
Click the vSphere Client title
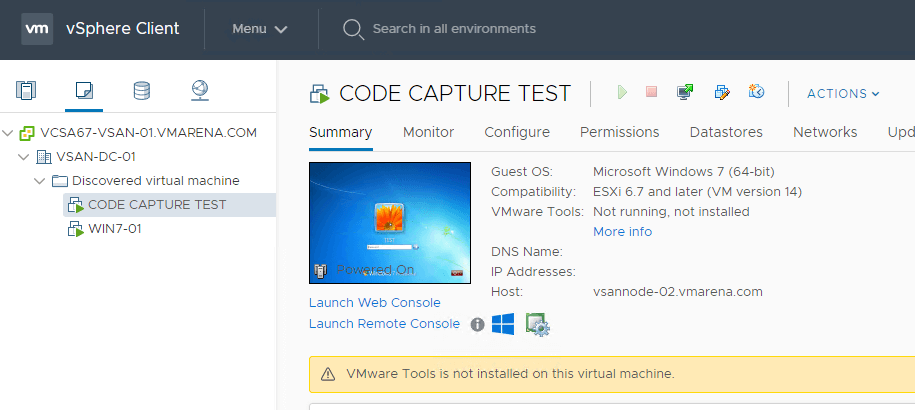(x=123, y=29)
